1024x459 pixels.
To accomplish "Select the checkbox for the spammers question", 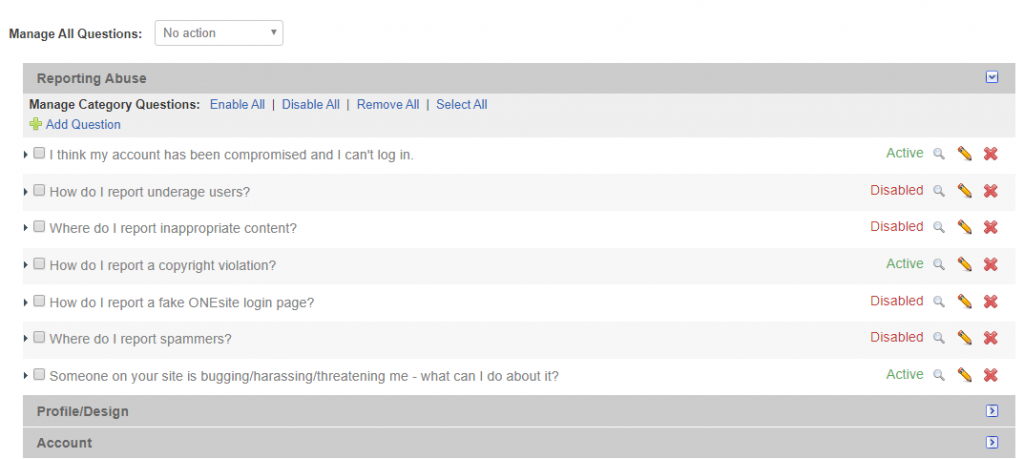I will 39,337.
